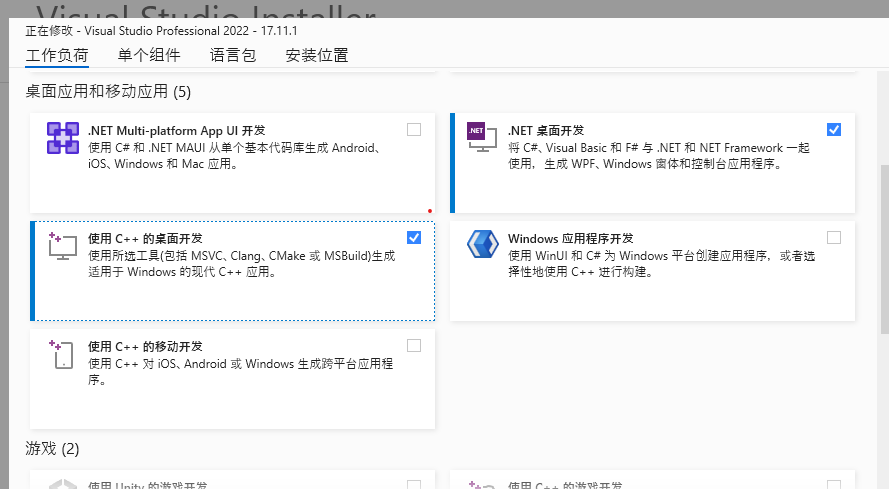The height and width of the screenshot is (489, 889).
Task: Open the 语言包 tab
Action: (233, 55)
